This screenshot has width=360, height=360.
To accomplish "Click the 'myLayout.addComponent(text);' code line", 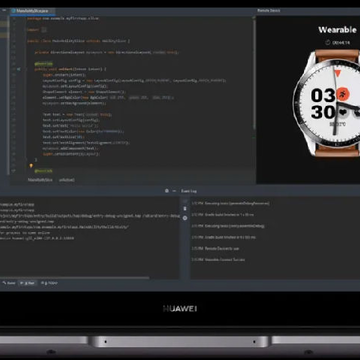I will pyautogui.click(x=71, y=149).
